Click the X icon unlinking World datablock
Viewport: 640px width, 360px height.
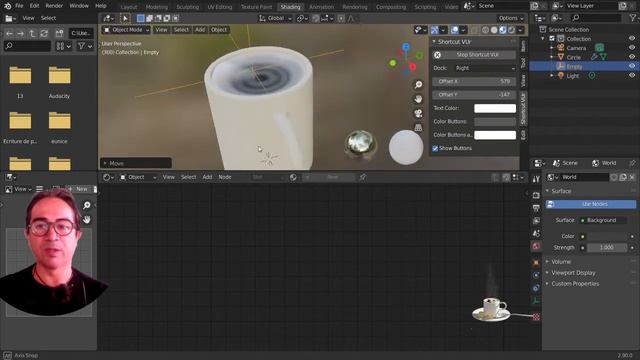coord(632,177)
